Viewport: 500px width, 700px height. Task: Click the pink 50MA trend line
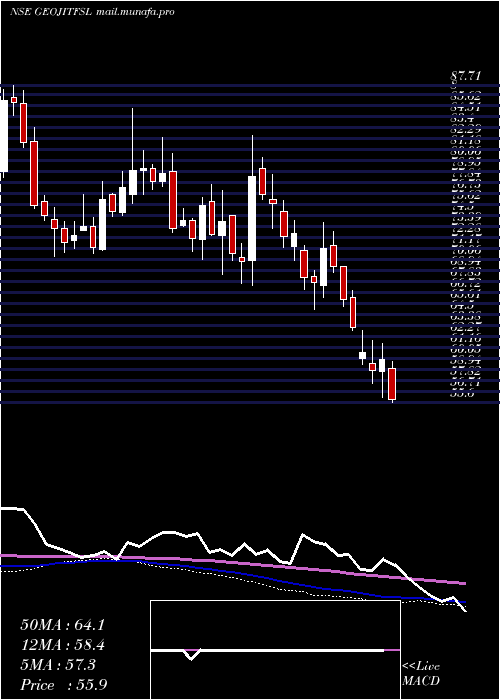(232, 562)
